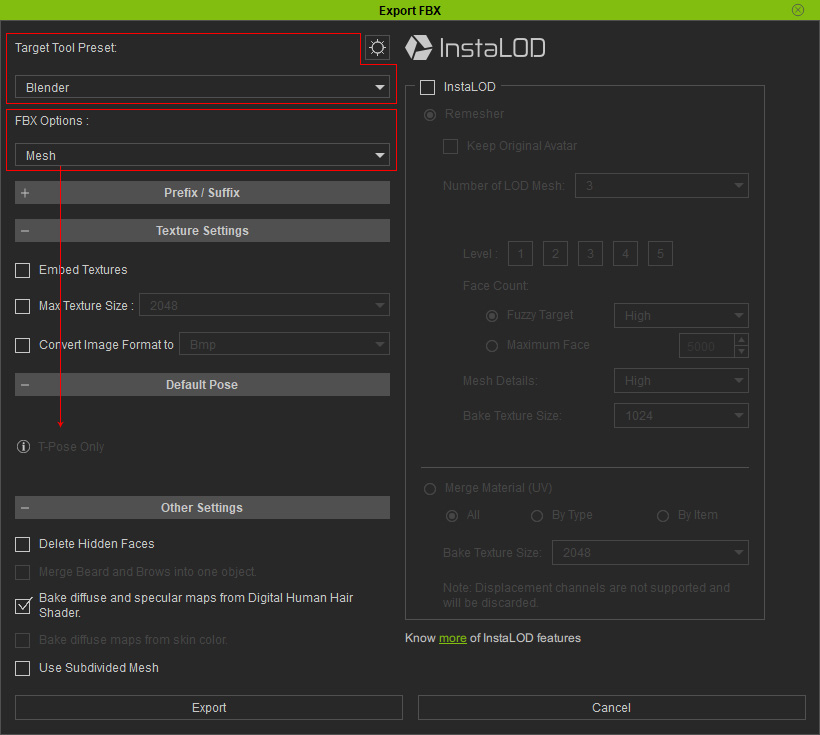Click the Export button
The image size is (820, 735).
(209, 708)
